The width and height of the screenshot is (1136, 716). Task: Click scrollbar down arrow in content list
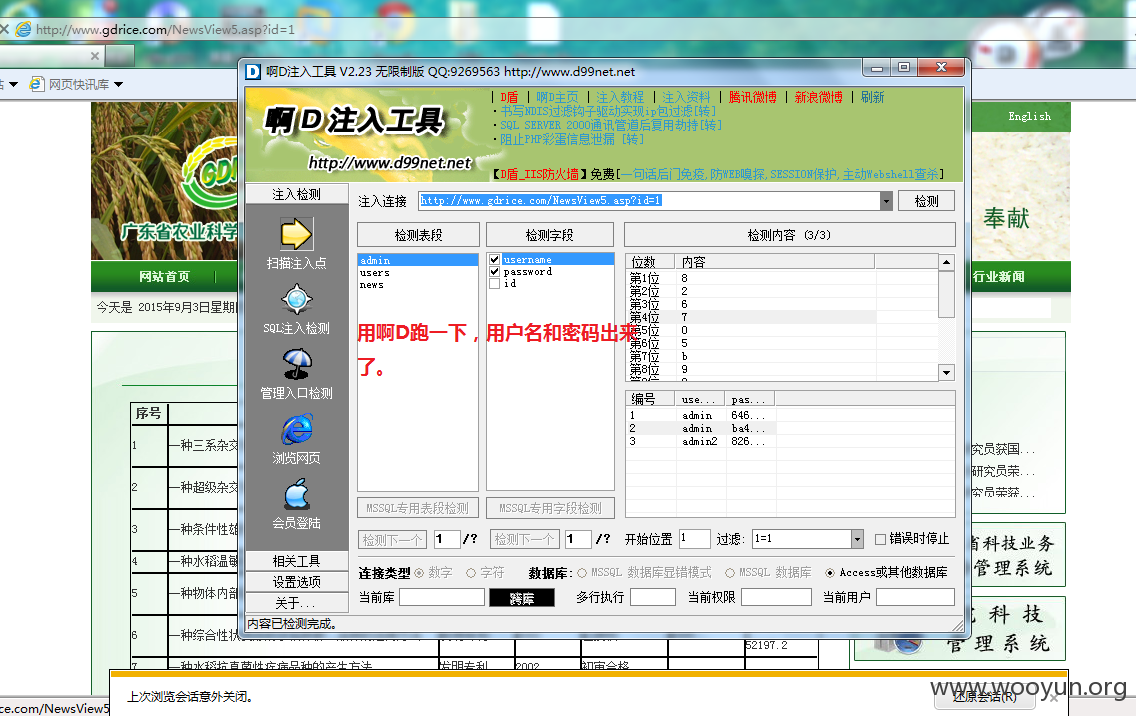(946, 372)
